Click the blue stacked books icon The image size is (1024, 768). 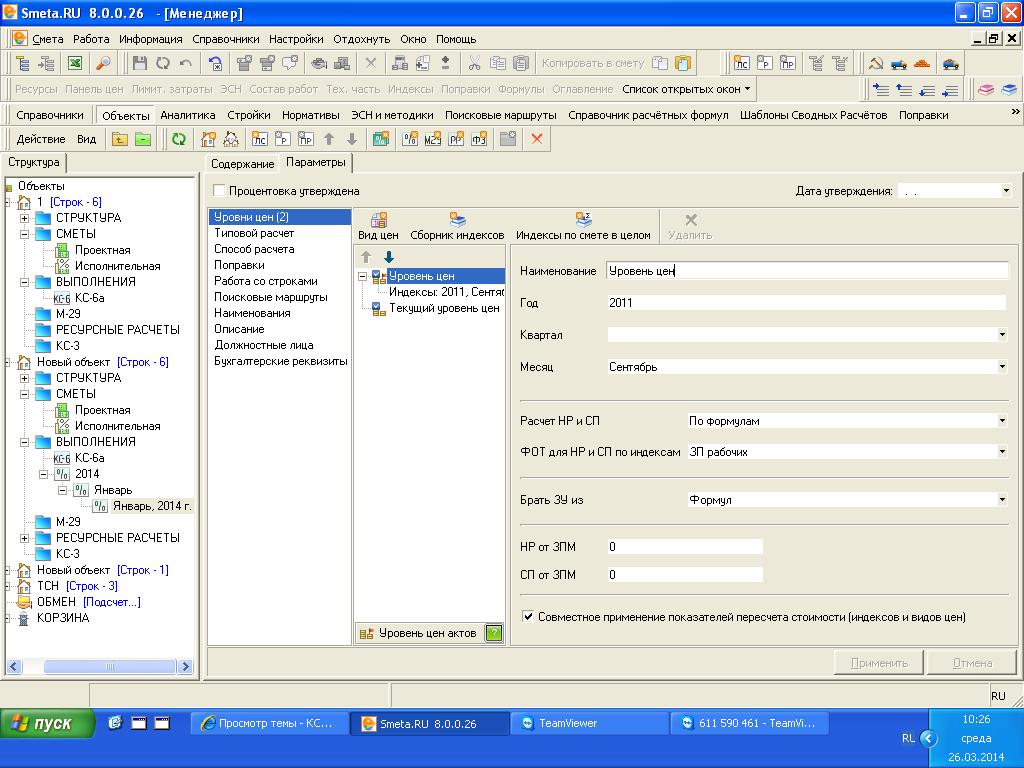pos(1009,89)
